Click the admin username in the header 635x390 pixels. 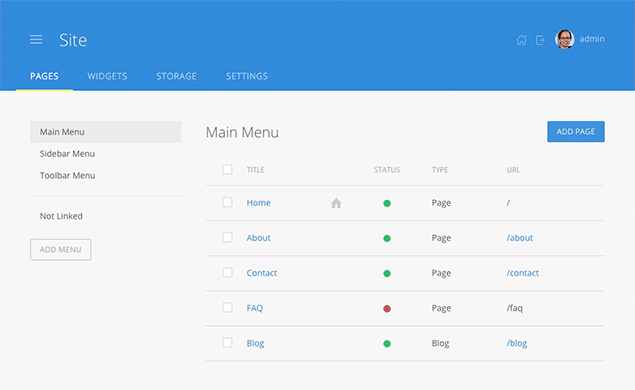592,39
